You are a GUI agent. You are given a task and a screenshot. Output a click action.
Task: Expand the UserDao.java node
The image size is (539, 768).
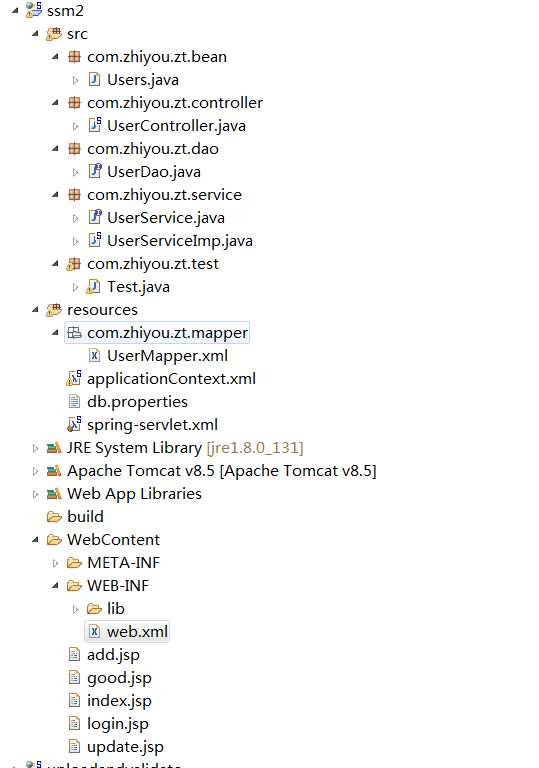[75, 172]
